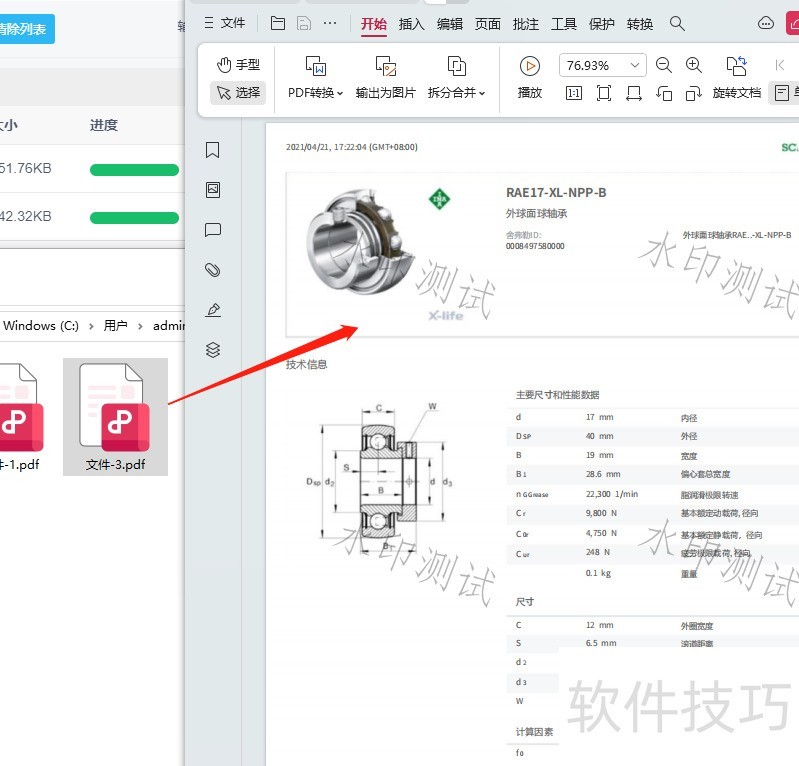
Task: Click the save disk icon
Action: click(x=304, y=23)
